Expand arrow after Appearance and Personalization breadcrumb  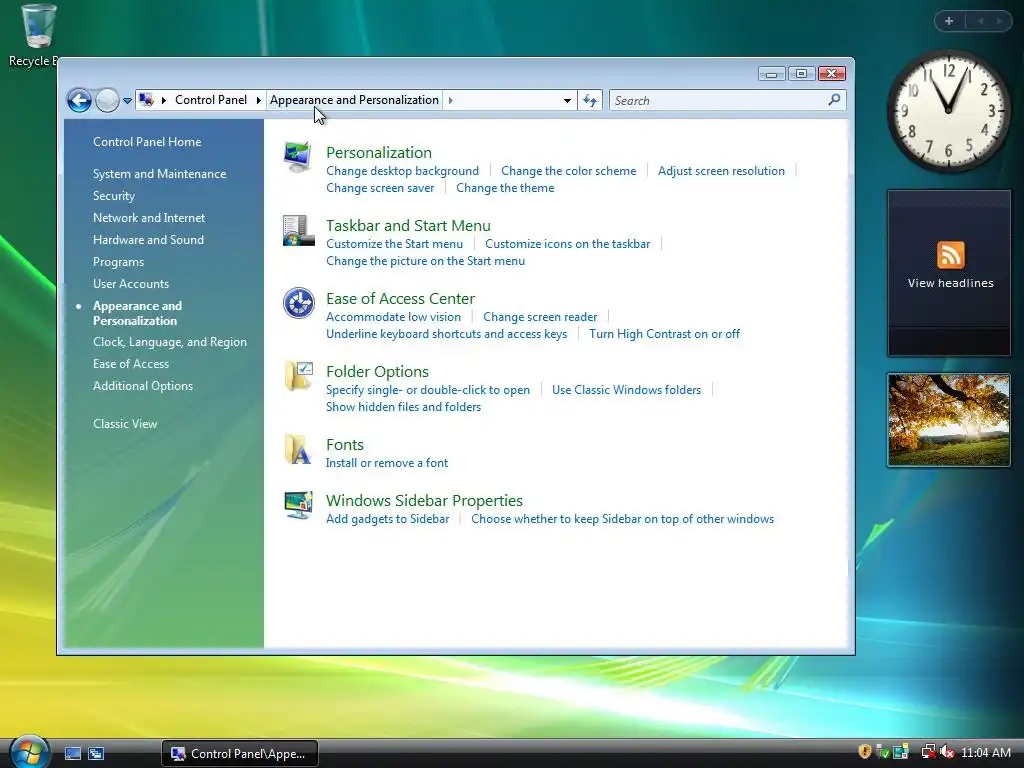(451, 100)
